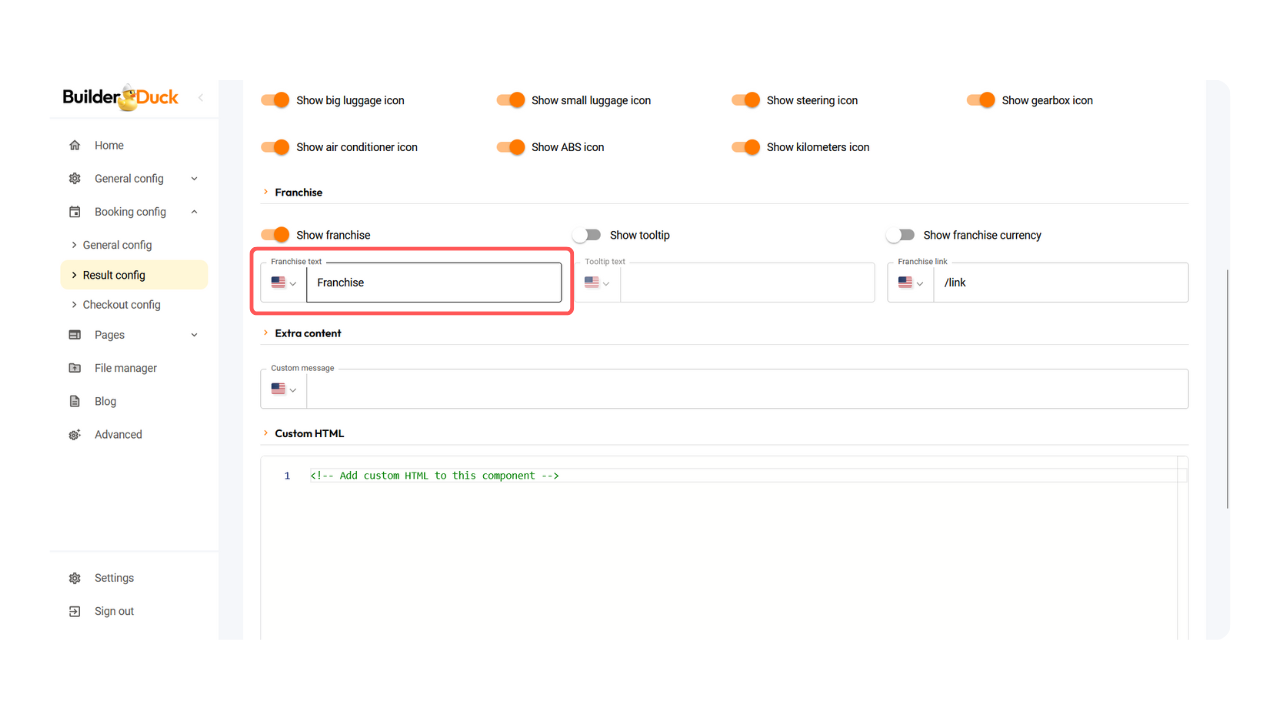Toggle off Show ABS icon
The height and width of the screenshot is (720, 1280).
click(x=511, y=147)
